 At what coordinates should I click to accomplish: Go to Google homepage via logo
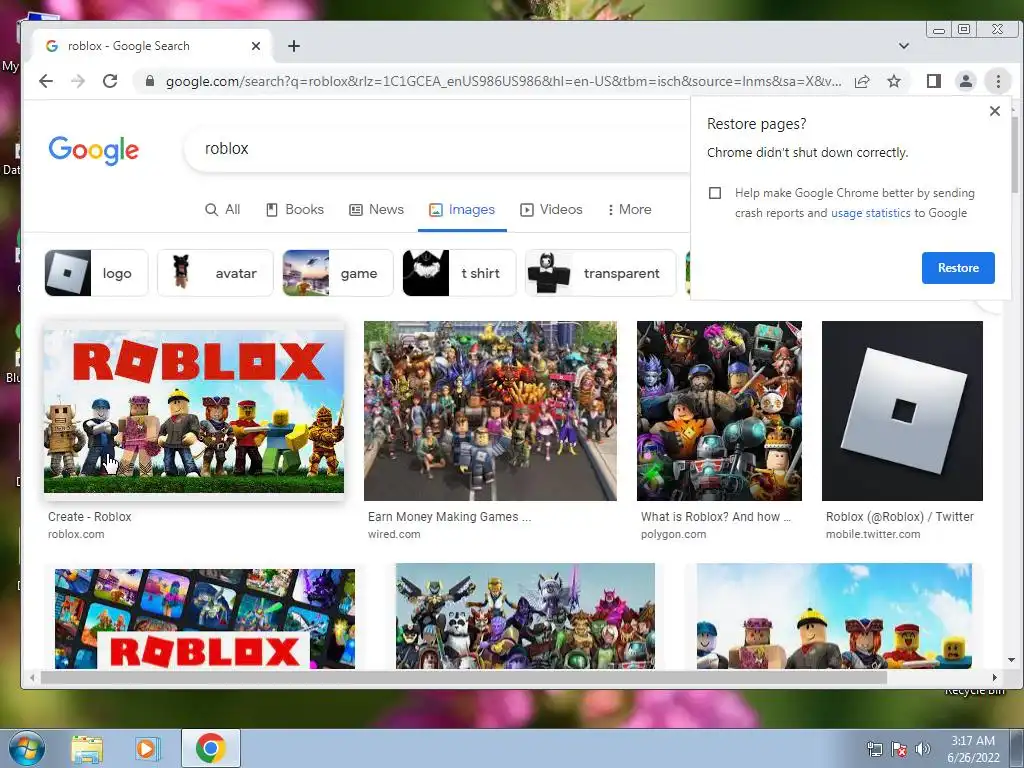pos(93,150)
